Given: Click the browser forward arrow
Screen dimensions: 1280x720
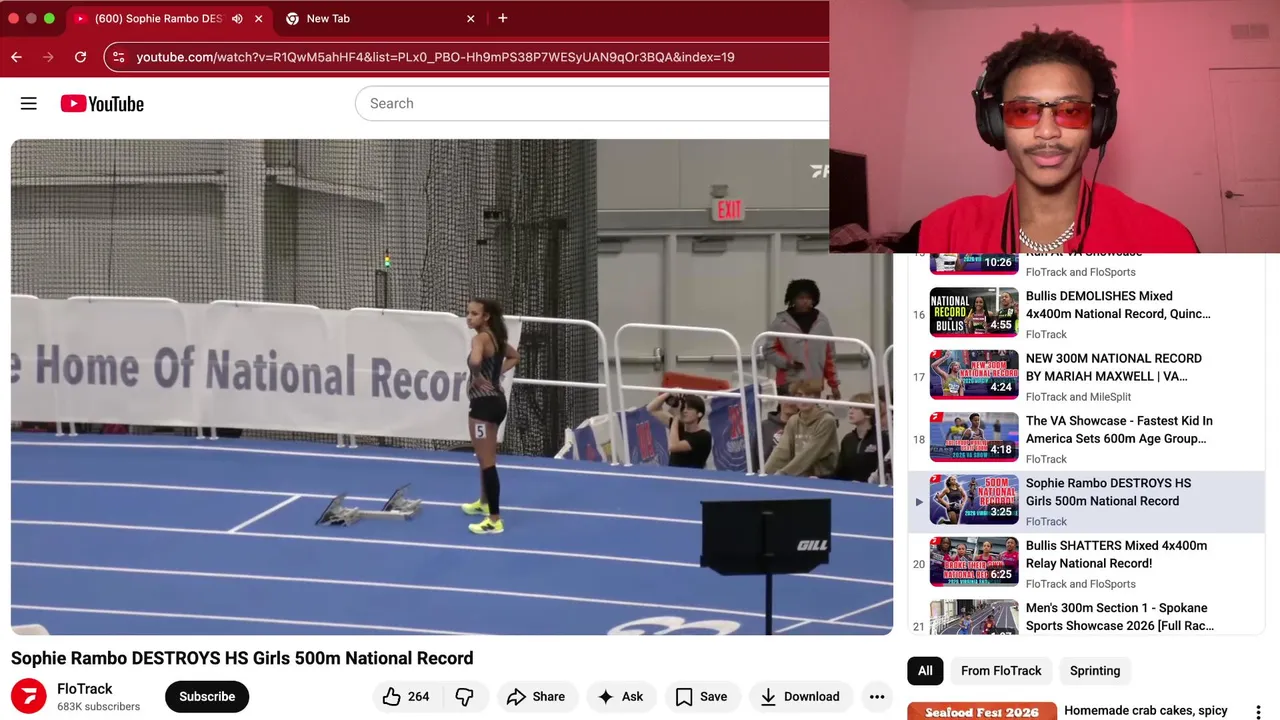Looking at the screenshot, I should (48, 57).
